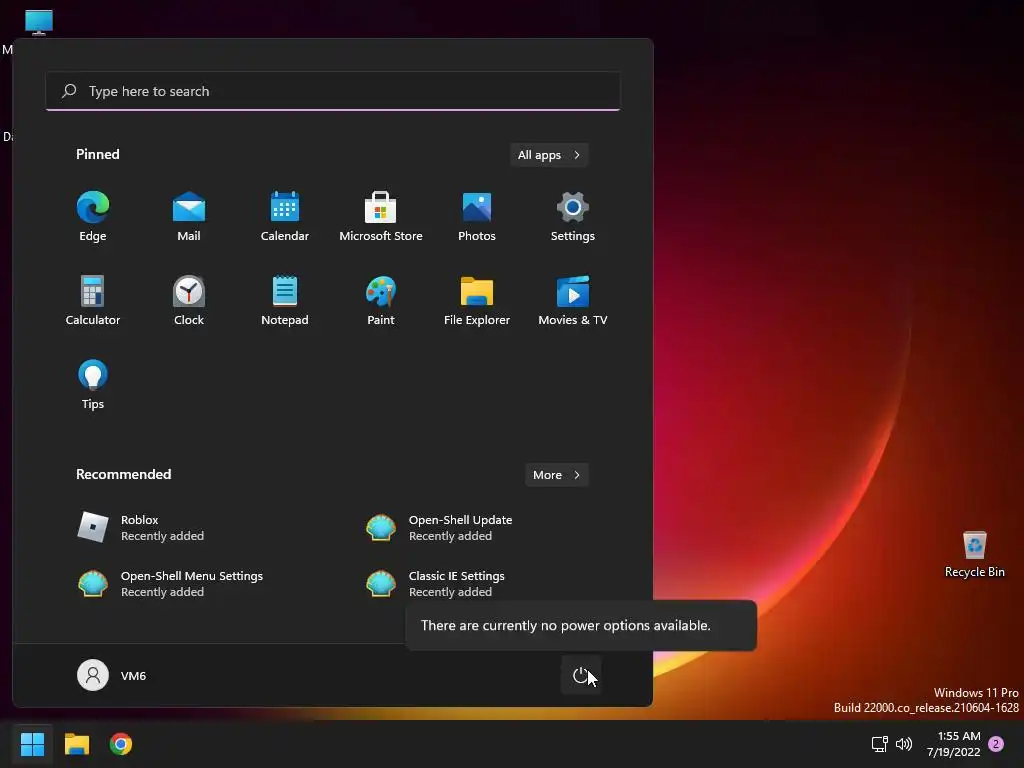Open pinned File Explorer in Start menu
Image resolution: width=1024 pixels, height=768 pixels.
477,300
